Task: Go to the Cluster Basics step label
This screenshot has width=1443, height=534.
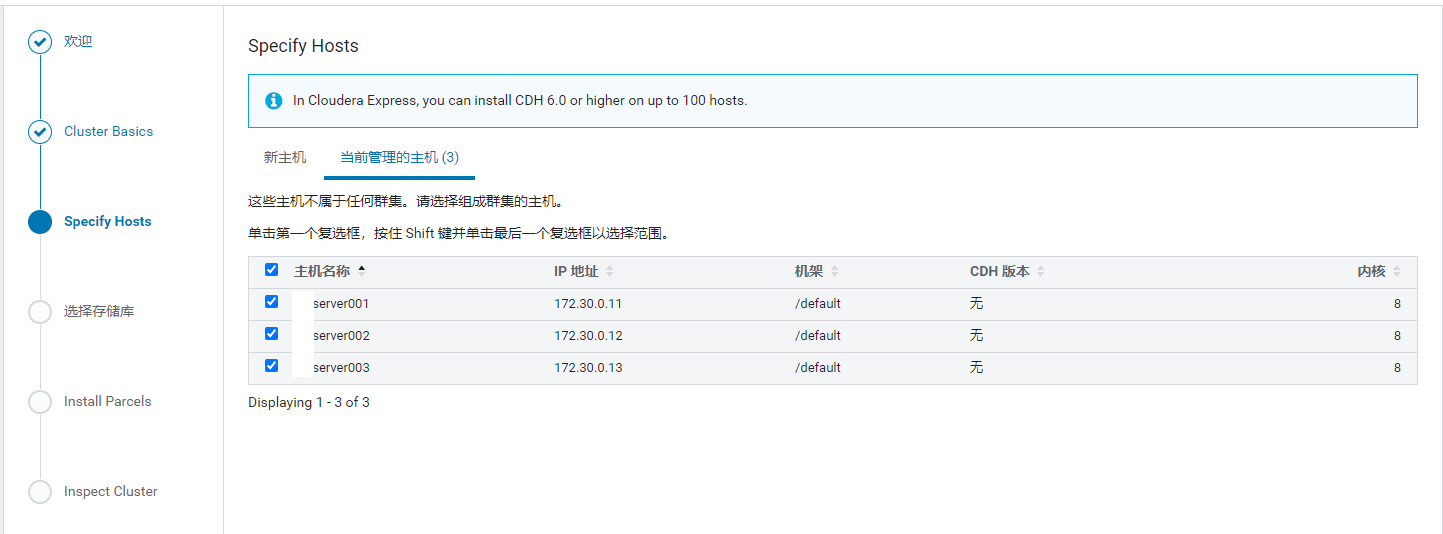Action: click(x=109, y=132)
